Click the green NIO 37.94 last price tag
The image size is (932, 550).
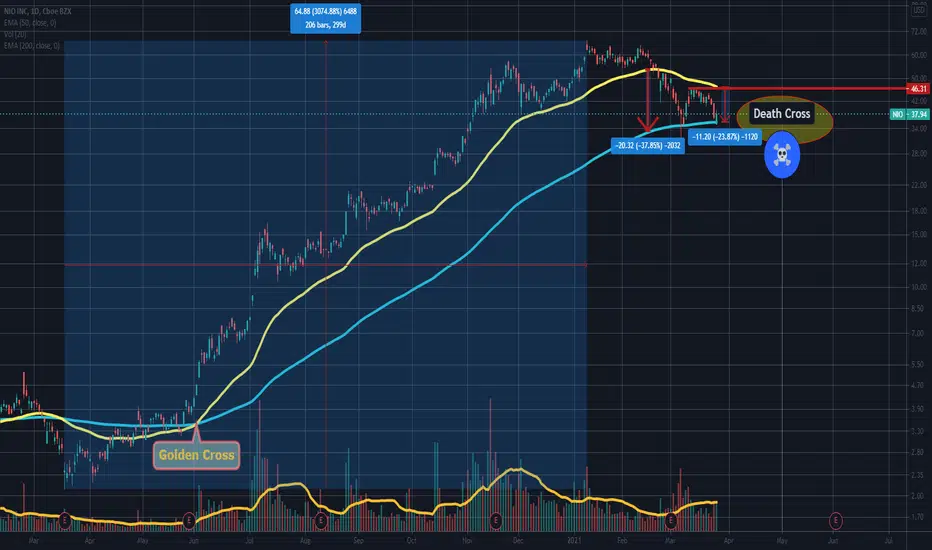click(909, 114)
